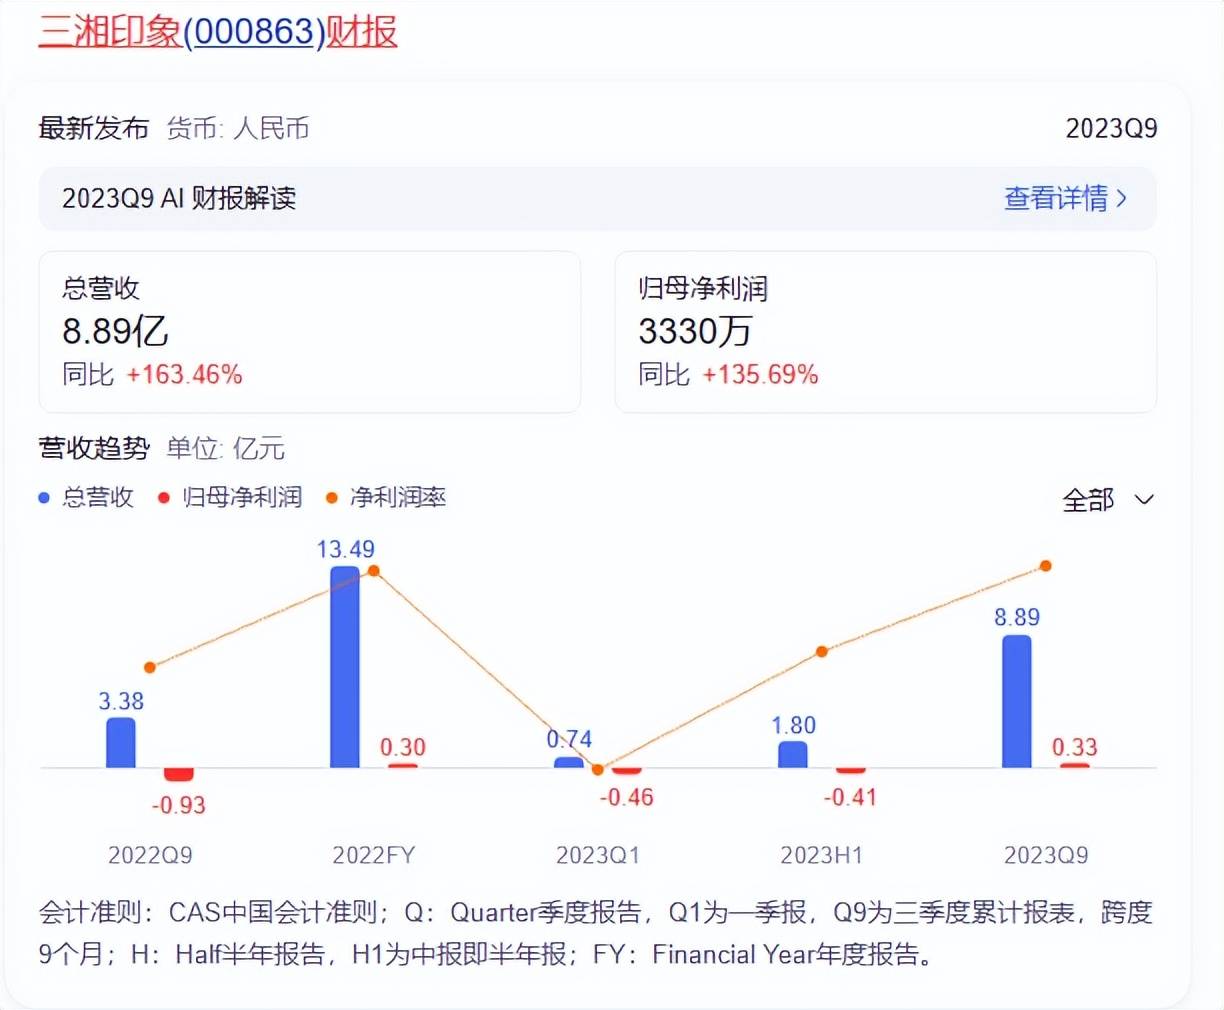This screenshot has height=1010, width=1224.
Task: Click the 2022FY revenue bar 13.49
Action: coord(345,667)
